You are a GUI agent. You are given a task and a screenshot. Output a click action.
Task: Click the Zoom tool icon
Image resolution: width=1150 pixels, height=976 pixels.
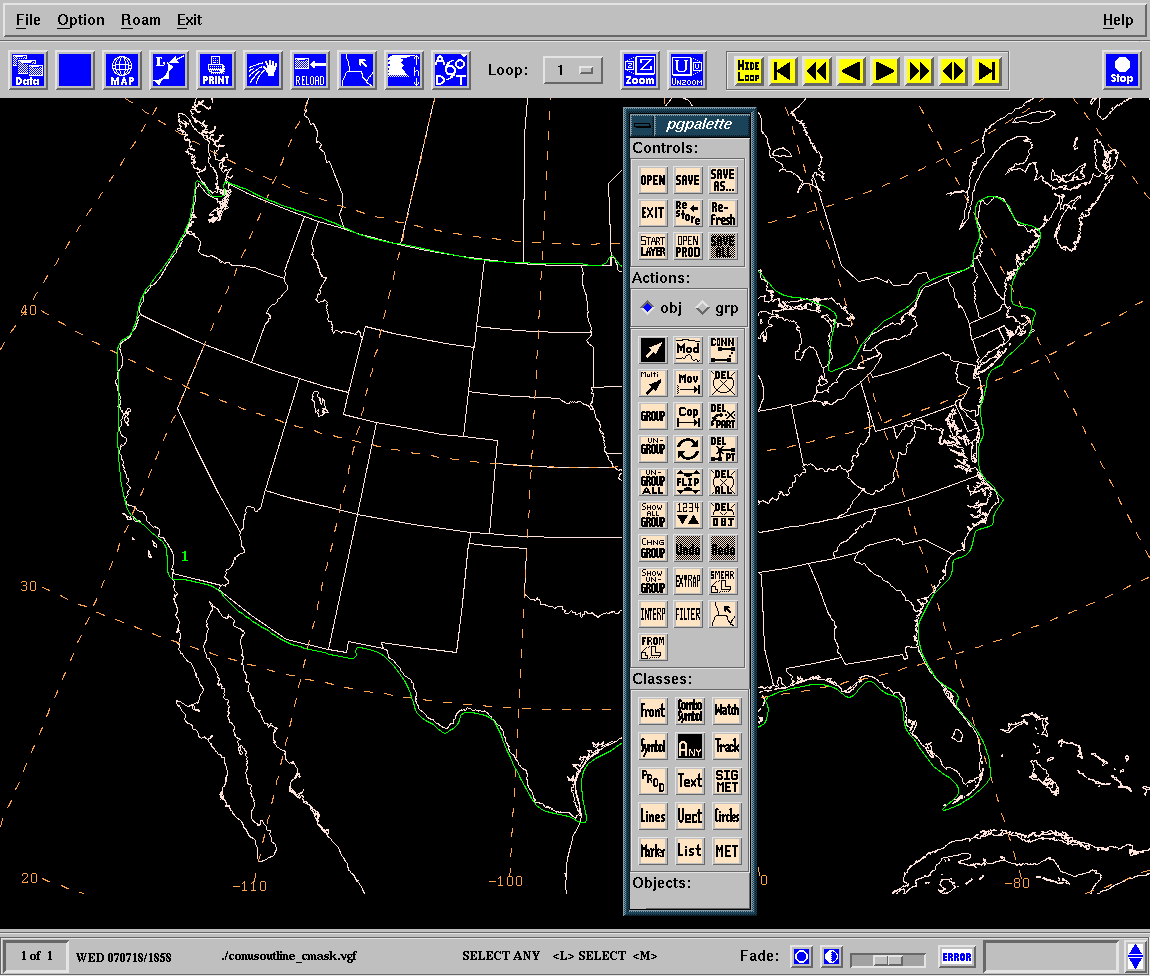tap(640, 71)
